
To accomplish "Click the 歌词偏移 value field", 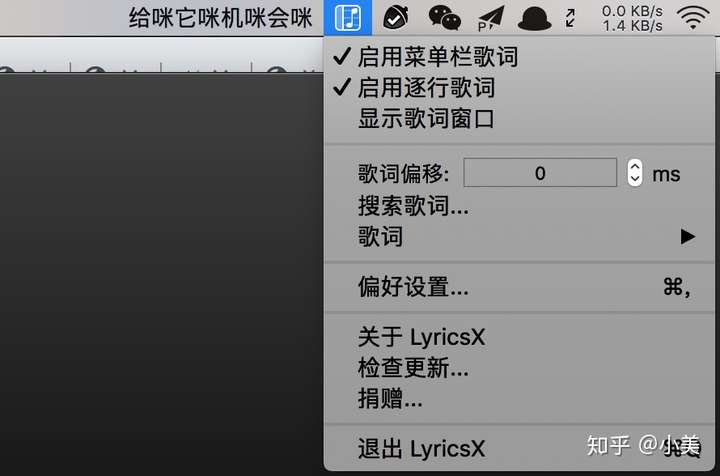I will (x=540, y=173).
